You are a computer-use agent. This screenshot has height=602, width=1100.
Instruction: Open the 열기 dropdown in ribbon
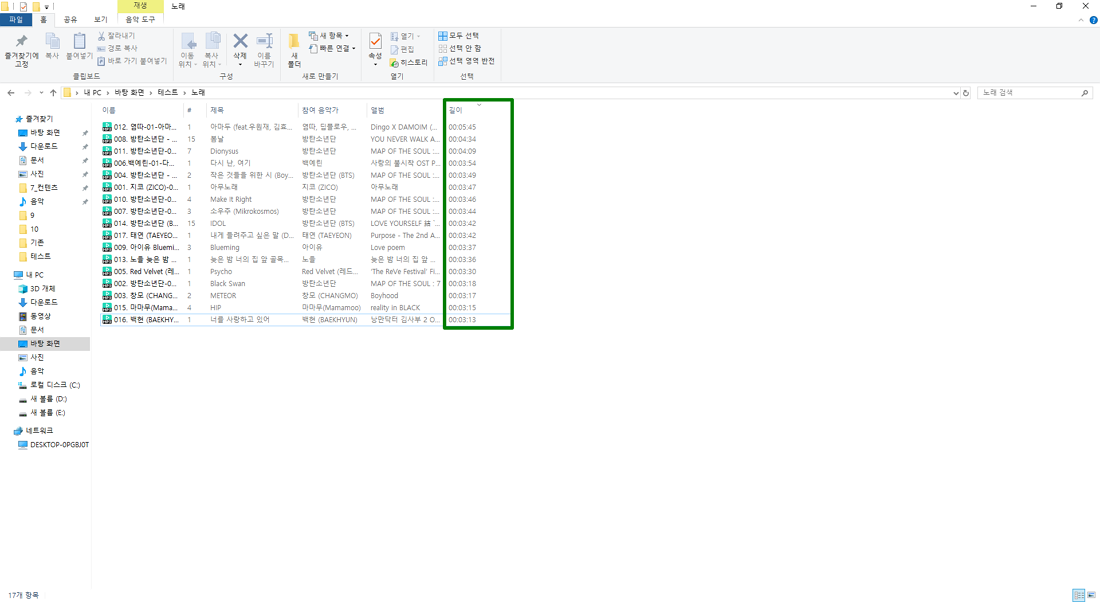point(405,36)
